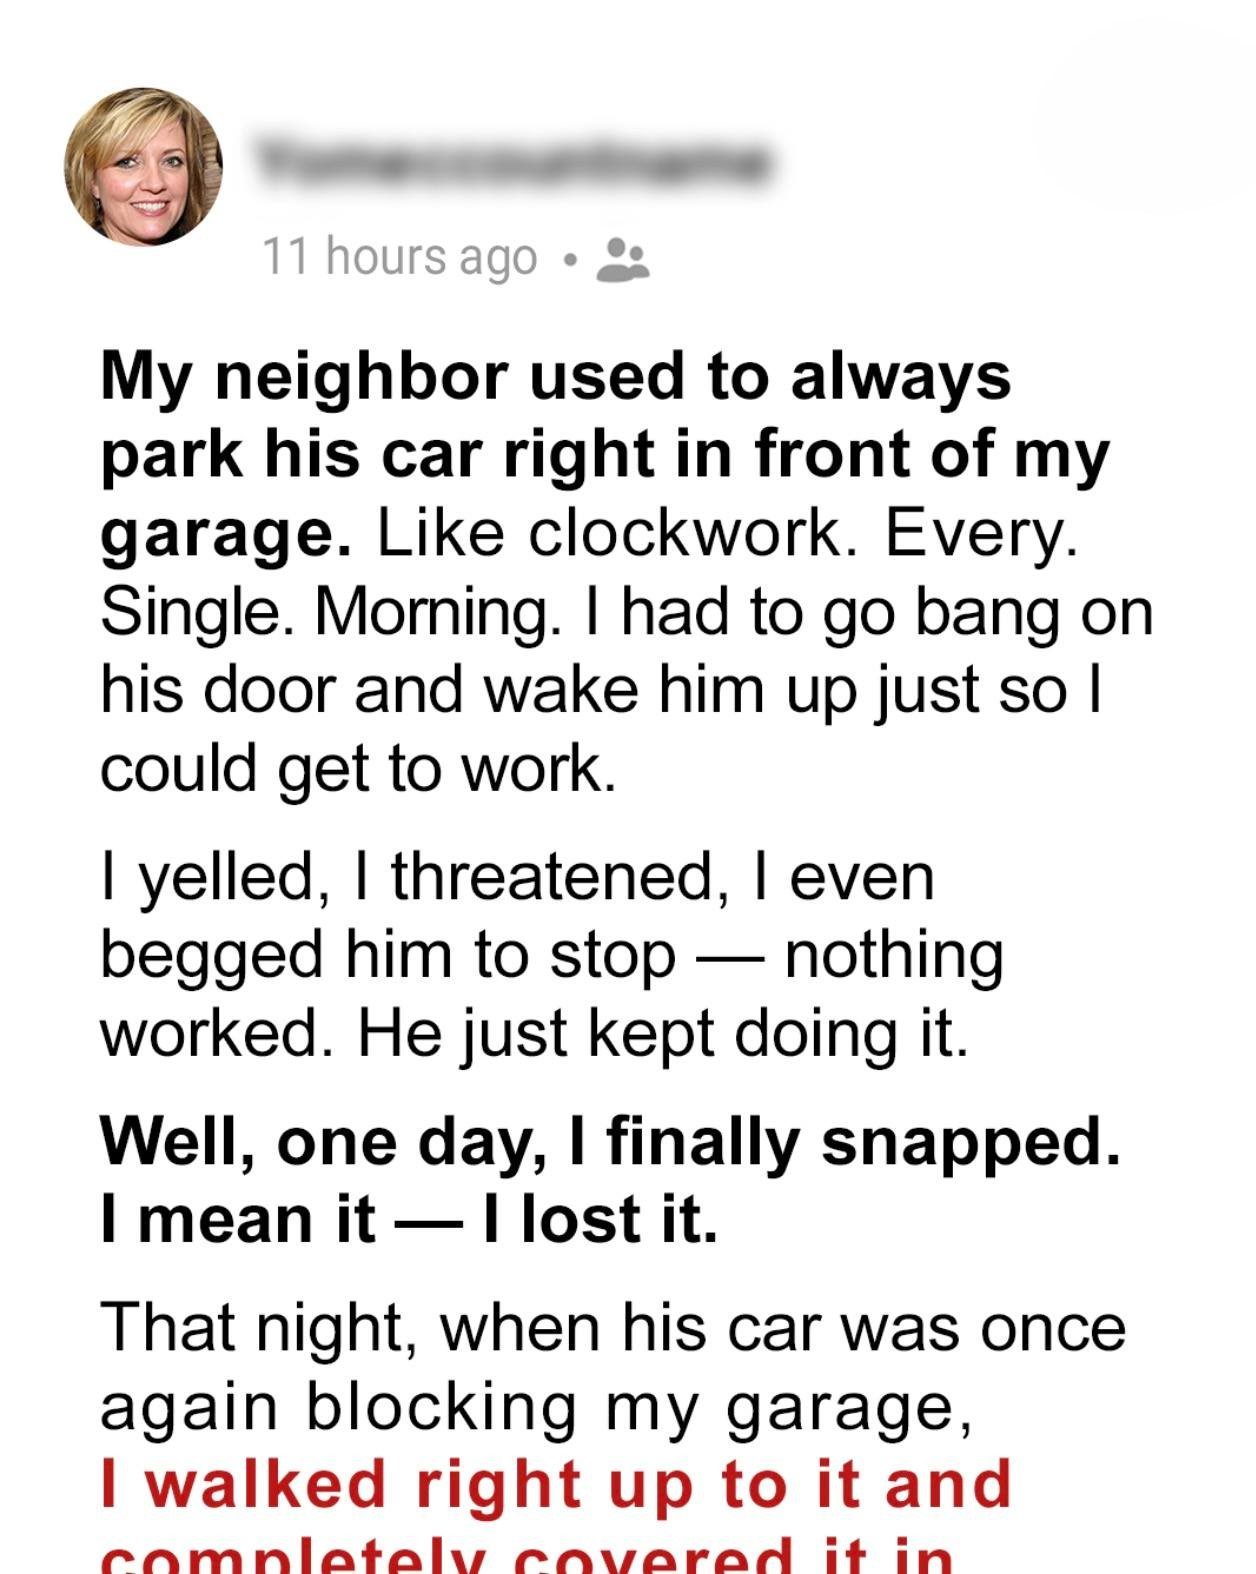The height and width of the screenshot is (1574, 1256).
Task: Click the "11 hours ago" timestamp
Action: tap(400, 258)
